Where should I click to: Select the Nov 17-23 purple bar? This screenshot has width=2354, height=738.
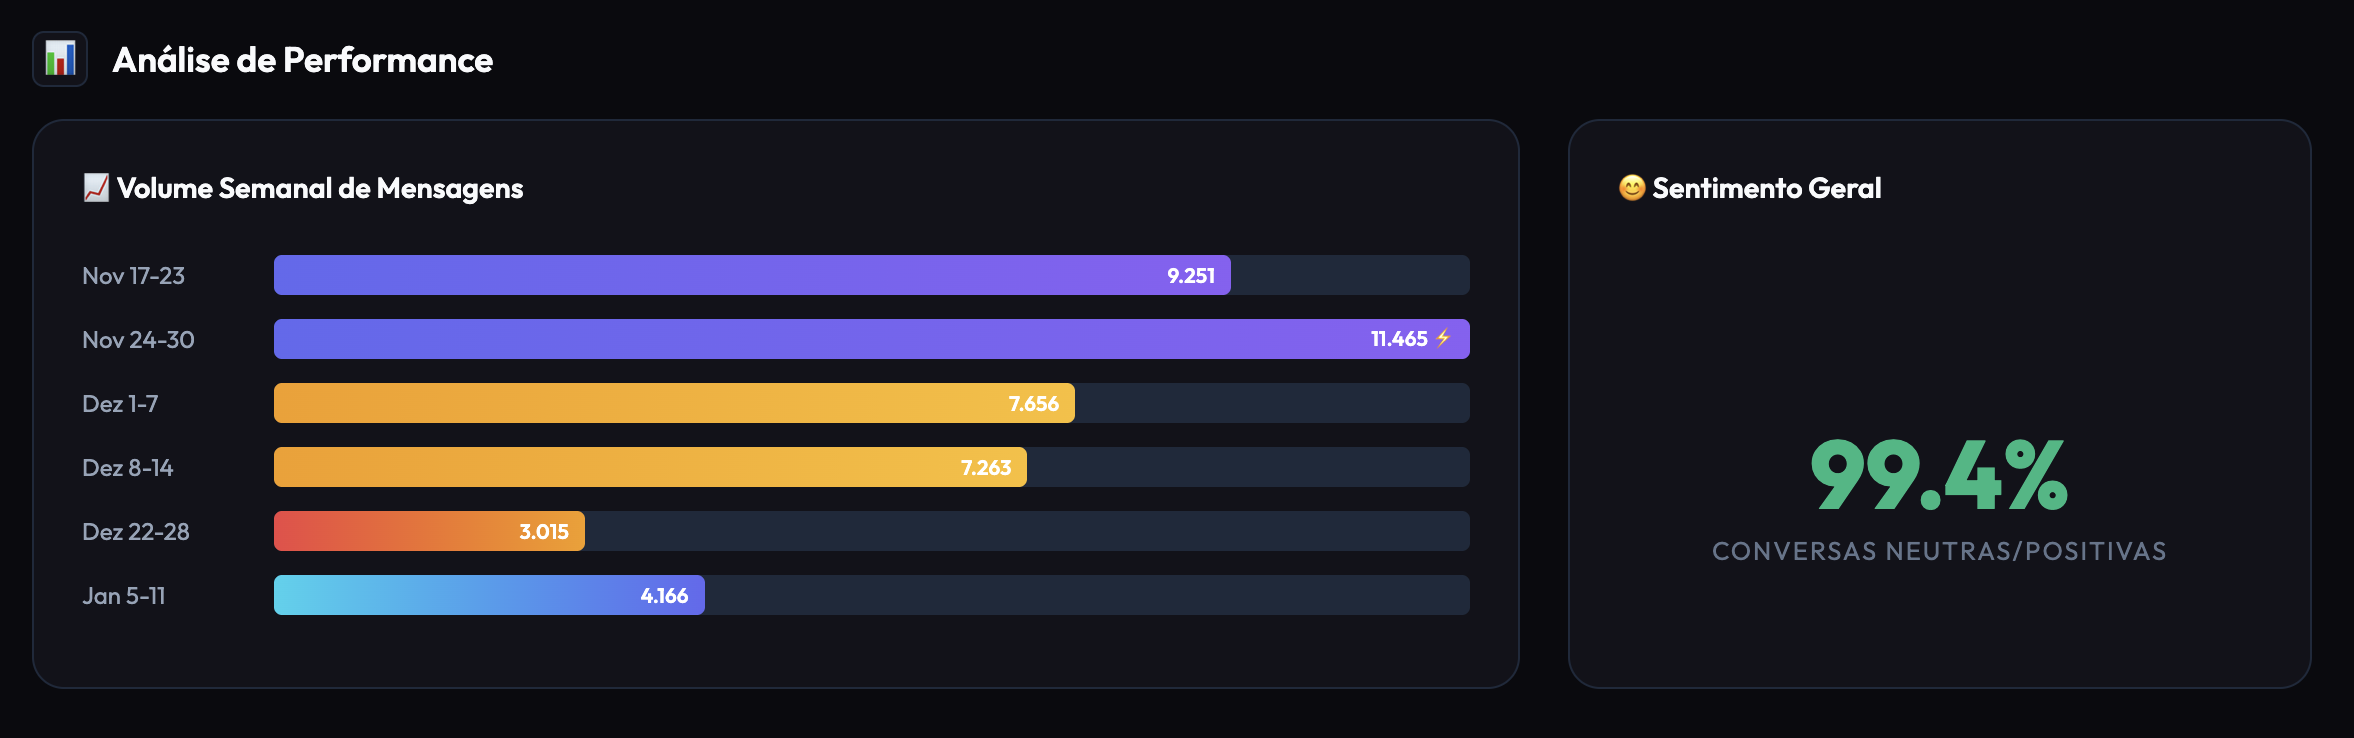(700, 275)
